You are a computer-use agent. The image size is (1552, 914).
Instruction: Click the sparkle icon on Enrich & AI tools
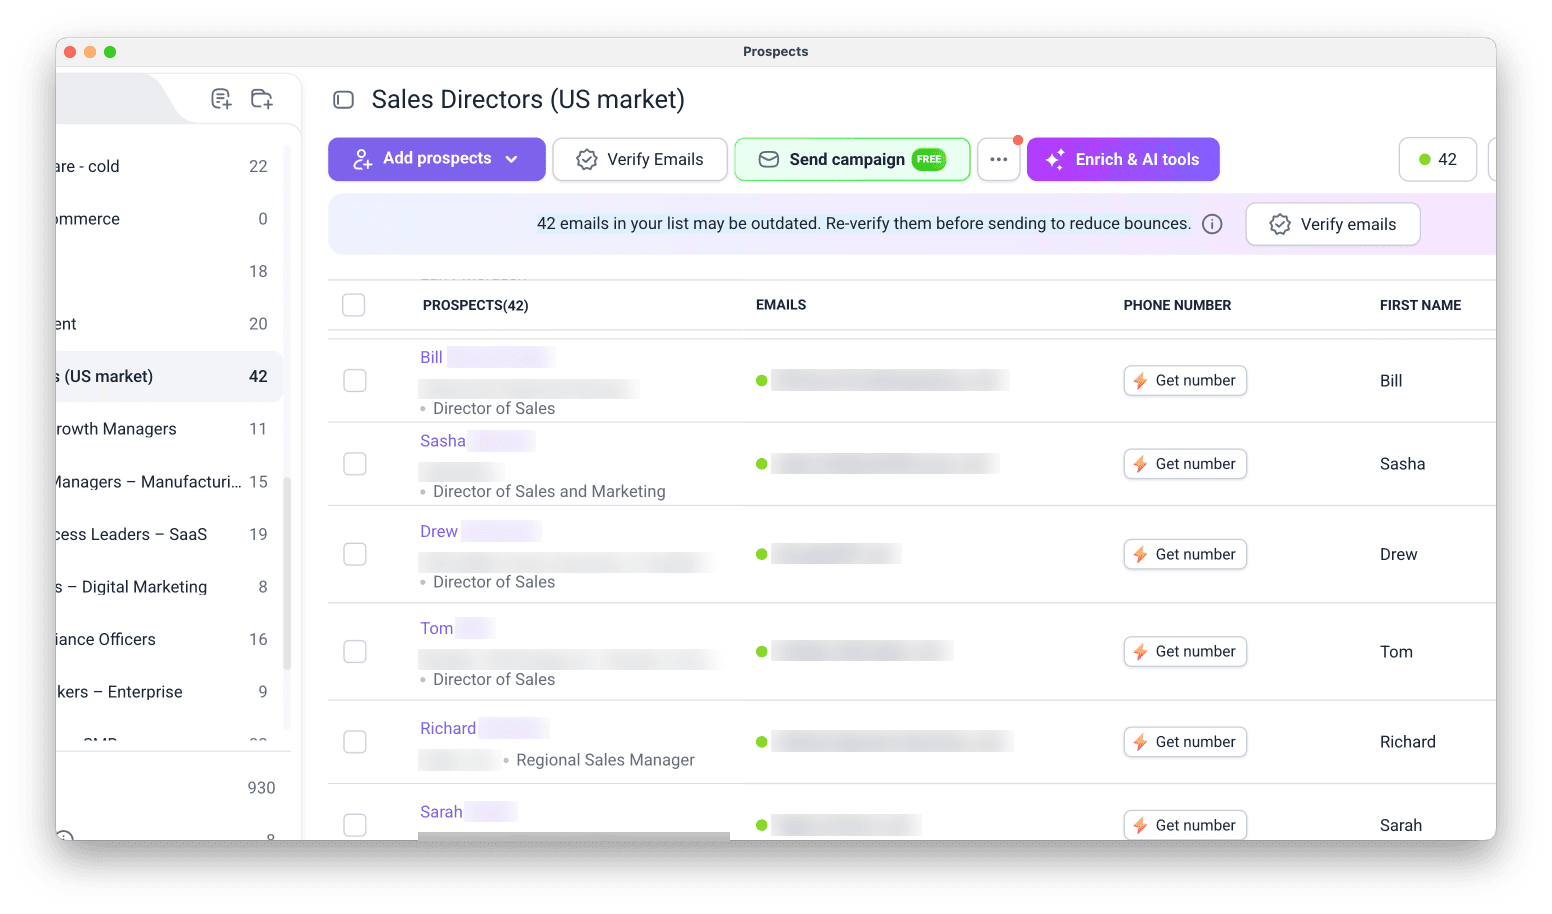pyautogui.click(x=1055, y=160)
